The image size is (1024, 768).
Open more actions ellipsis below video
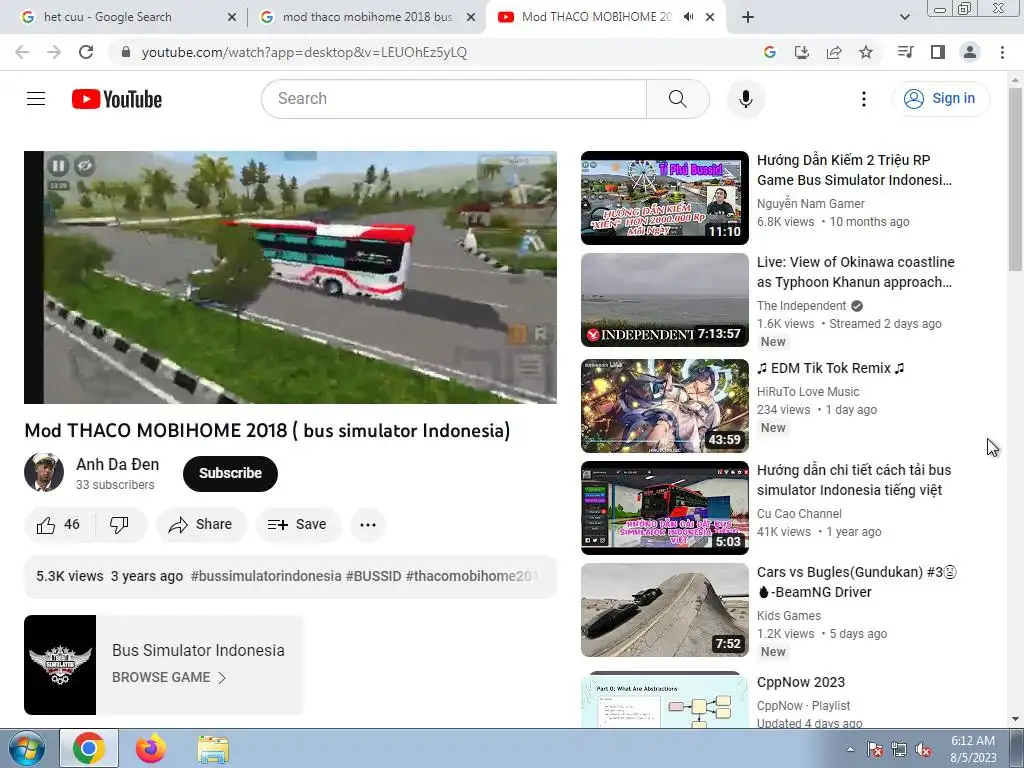click(368, 524)
